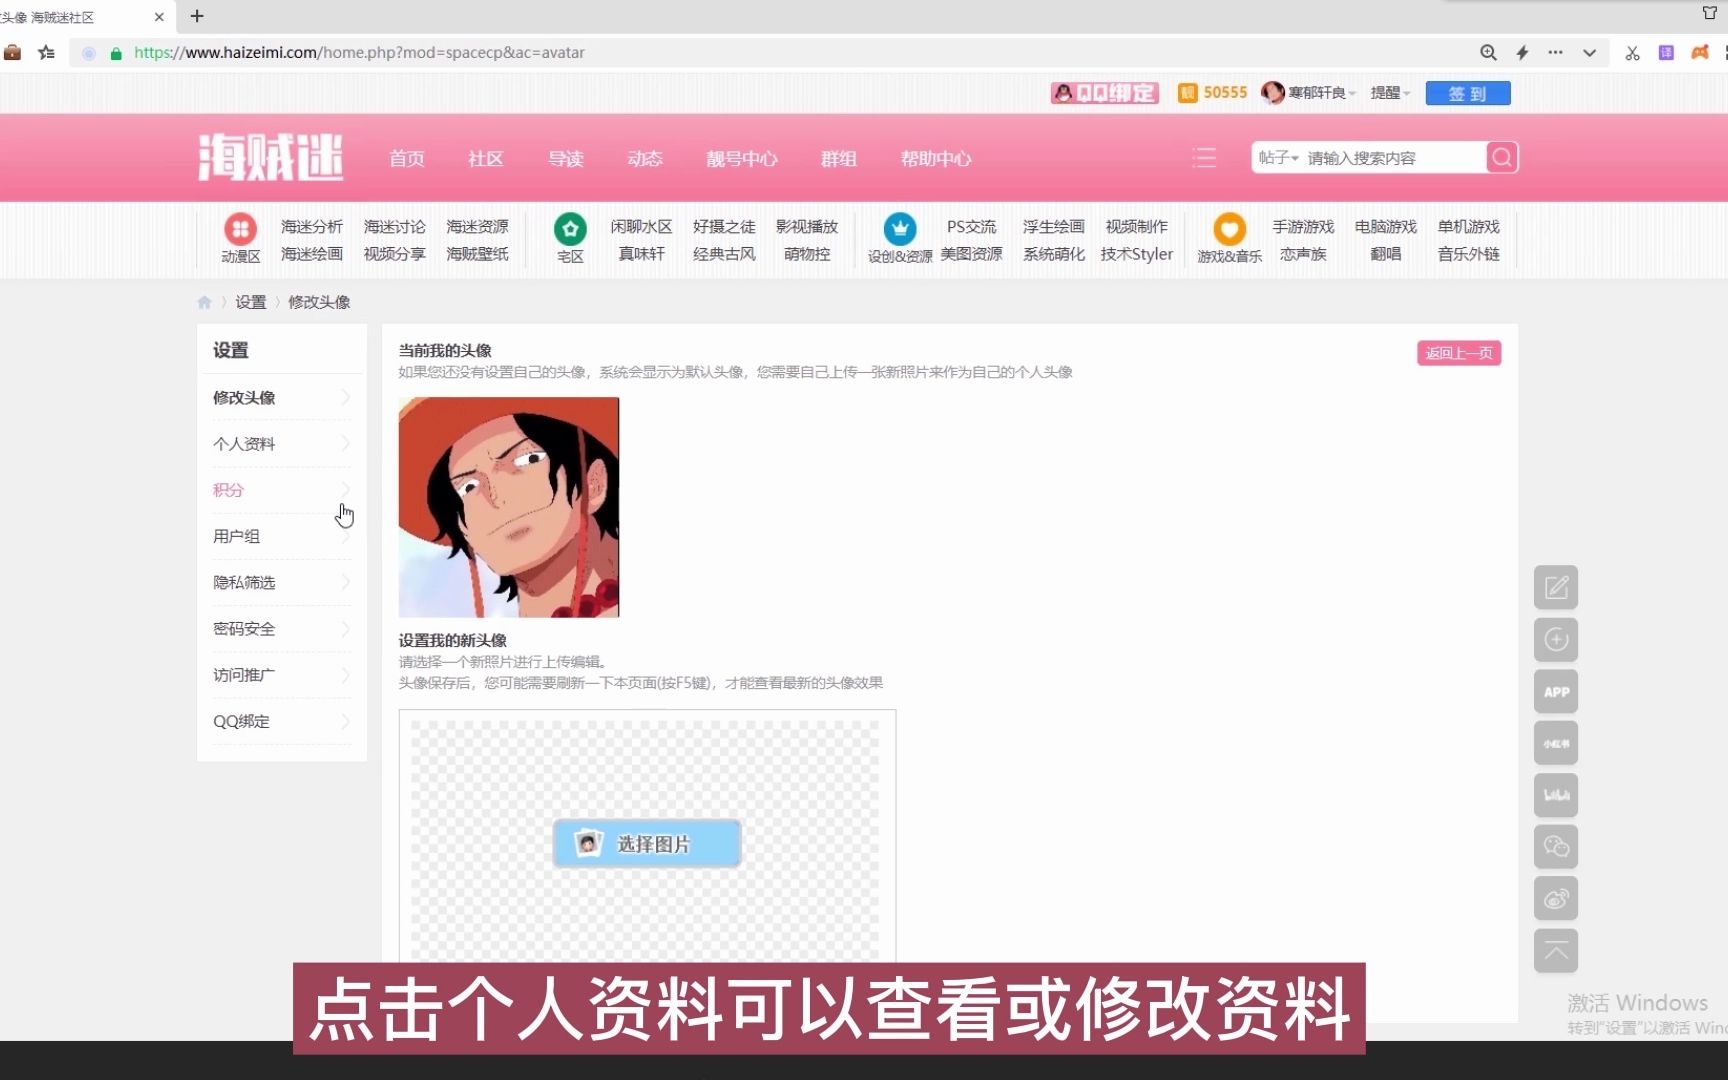This screenshot has width=1728, height=1080.
Task: Close the 海贼迷社区 browser tab
Action: (x=159, y=17)
